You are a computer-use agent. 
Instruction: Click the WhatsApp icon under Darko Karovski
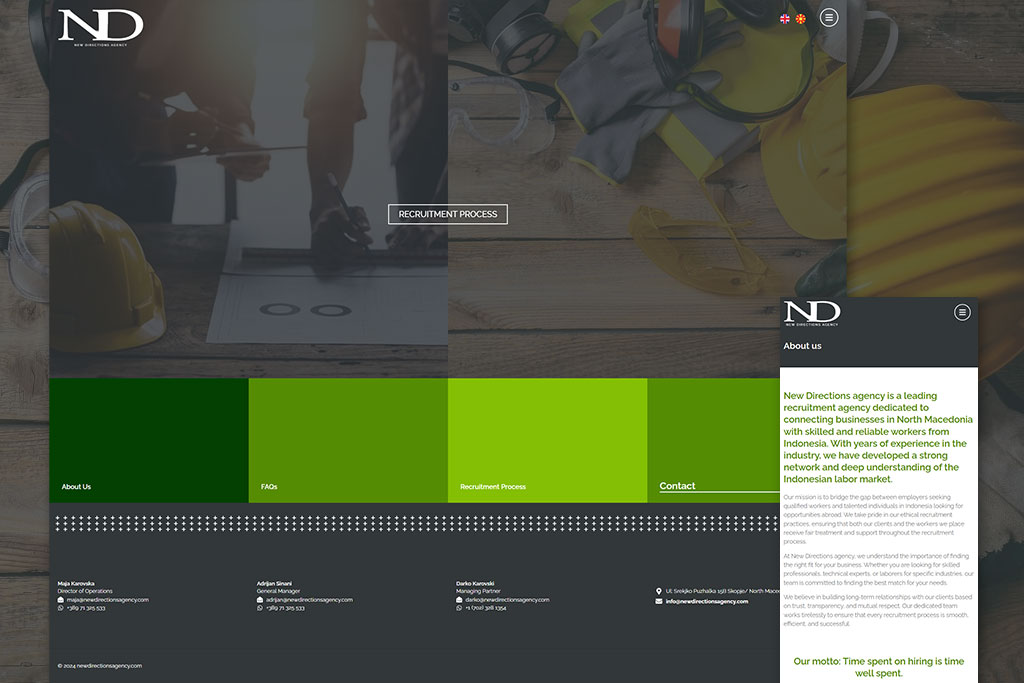click(x=459, y=608)
